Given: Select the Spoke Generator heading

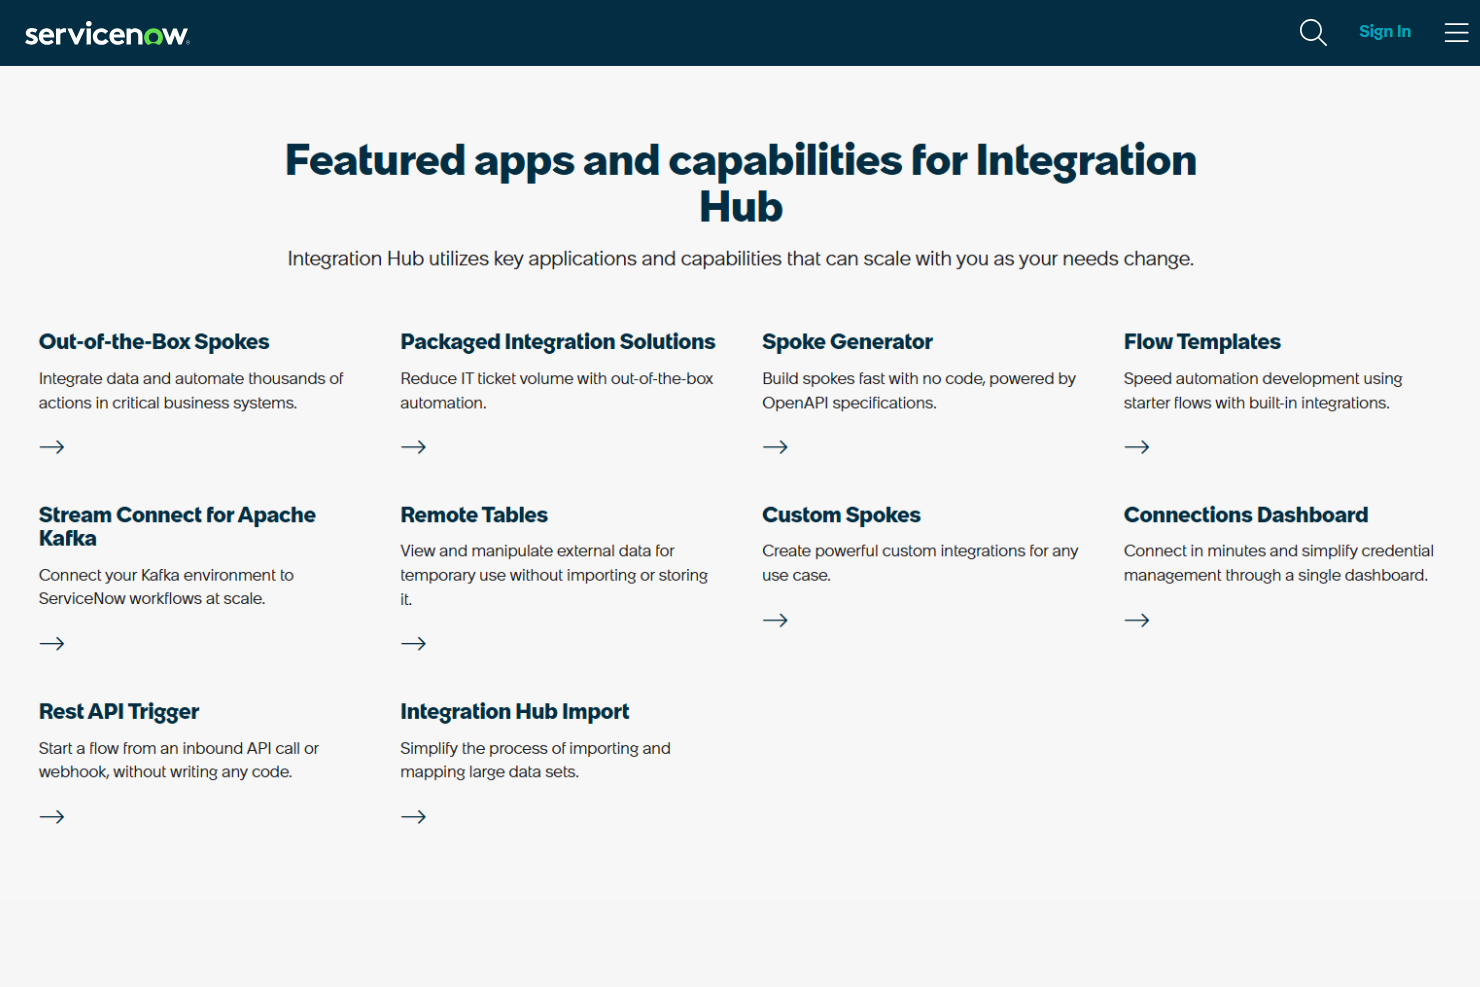Looking at the screenshot, I should [x=847, y=341].
